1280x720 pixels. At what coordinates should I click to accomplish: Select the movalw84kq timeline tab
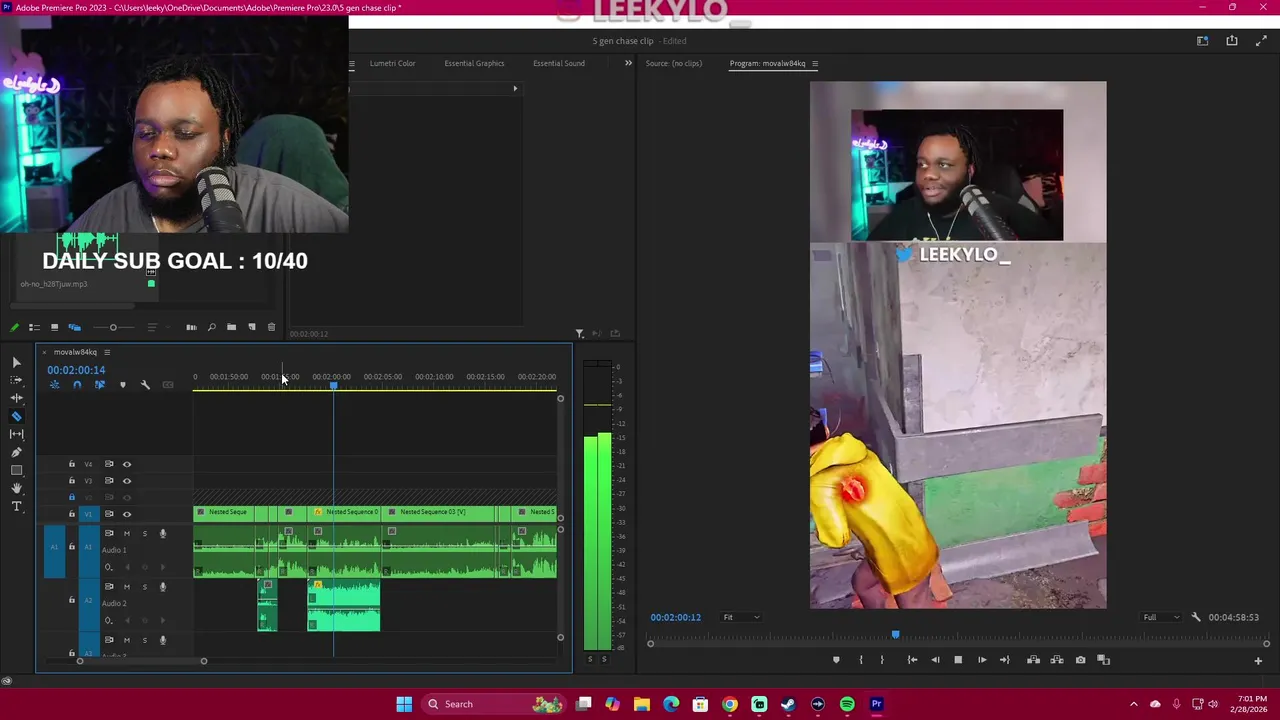click(x=75, y=352)
